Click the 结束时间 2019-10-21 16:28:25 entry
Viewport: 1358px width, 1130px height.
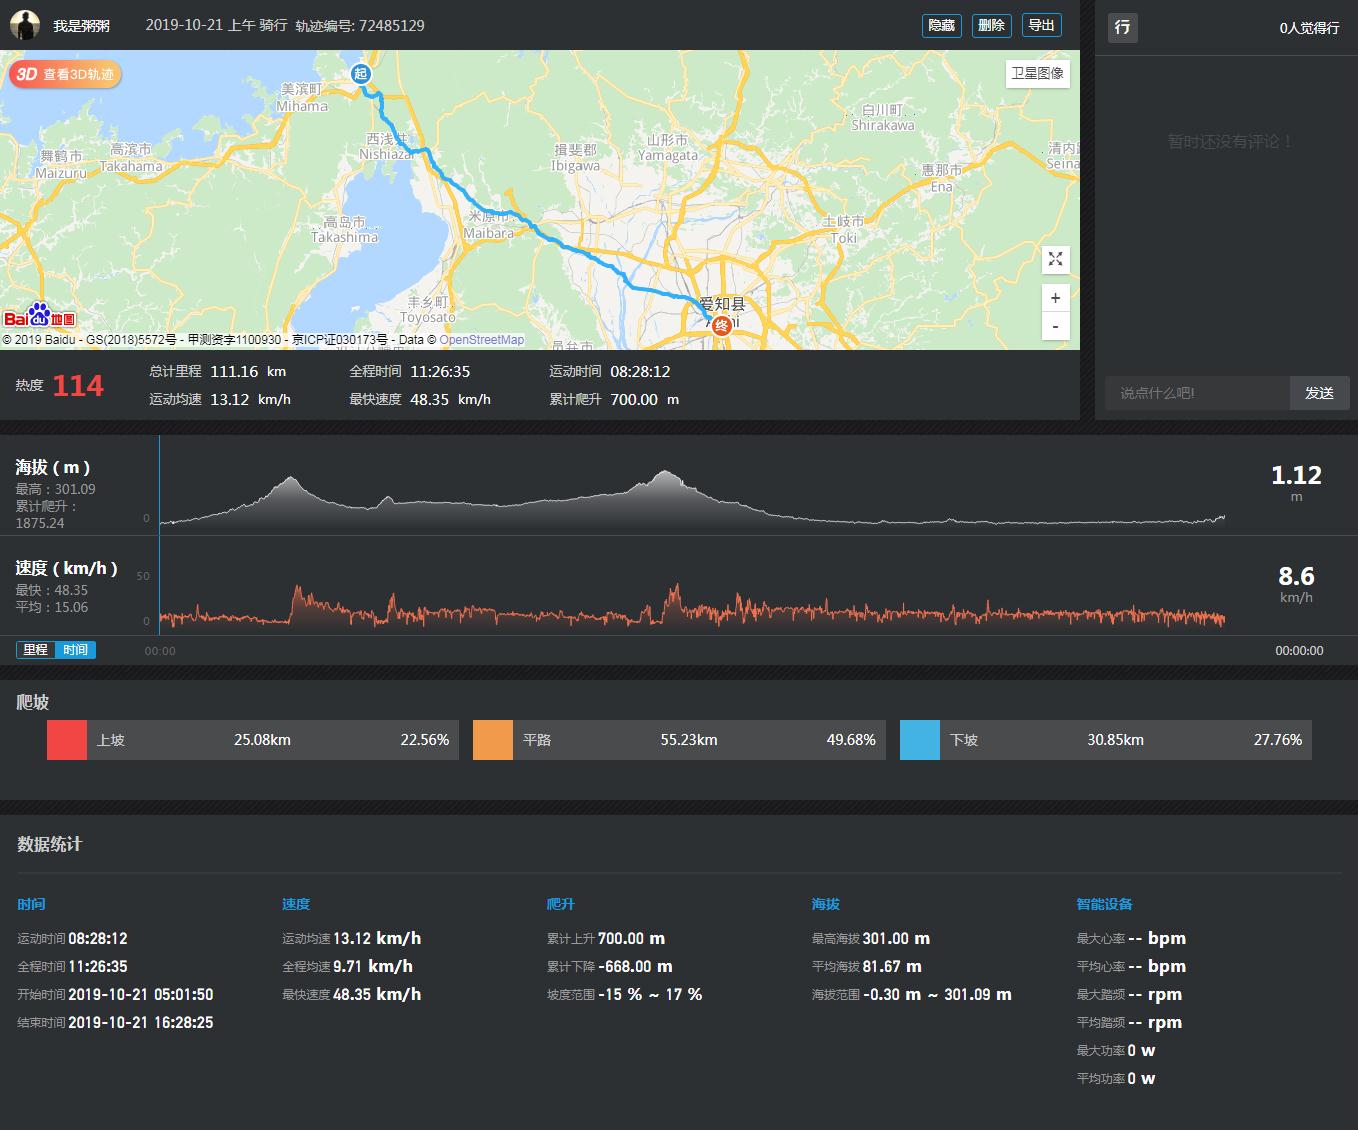115,1022
